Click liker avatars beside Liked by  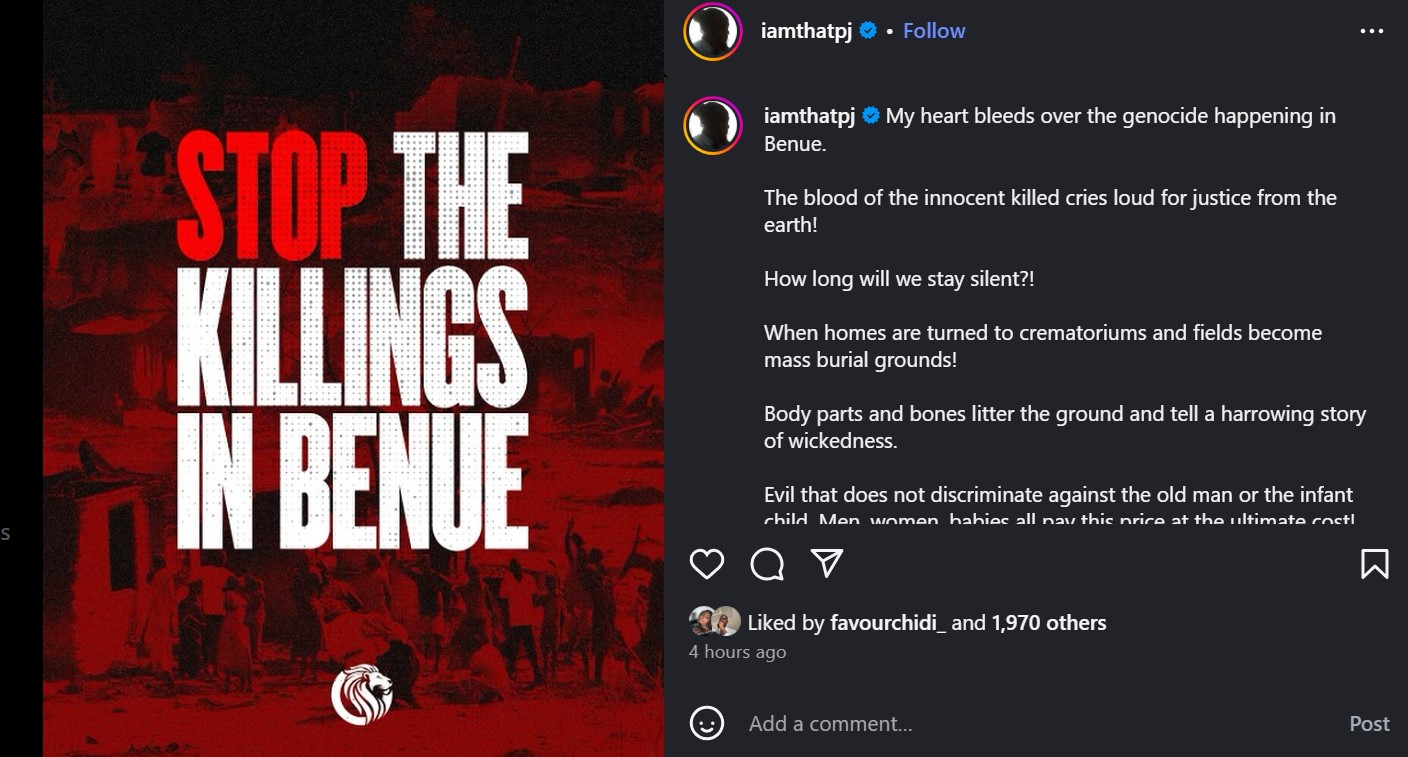(715, 622)
